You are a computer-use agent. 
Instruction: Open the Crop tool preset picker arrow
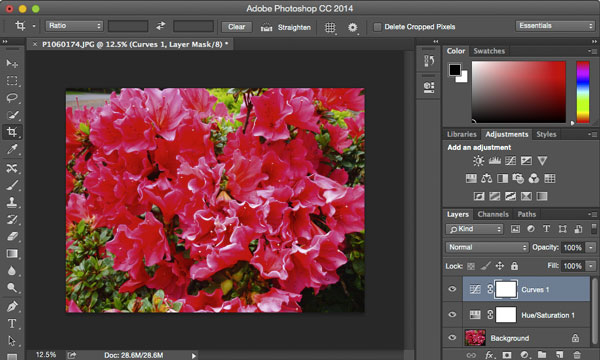(34, 26)
